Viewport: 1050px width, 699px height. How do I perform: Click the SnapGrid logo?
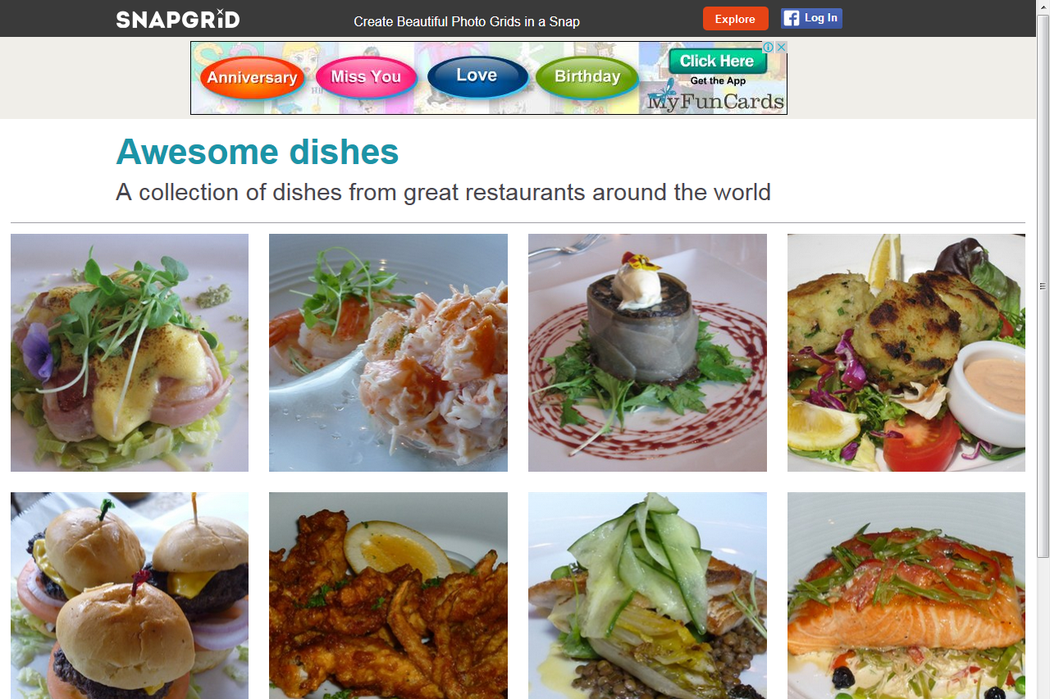pyautogui.click(x=177, y=19)
